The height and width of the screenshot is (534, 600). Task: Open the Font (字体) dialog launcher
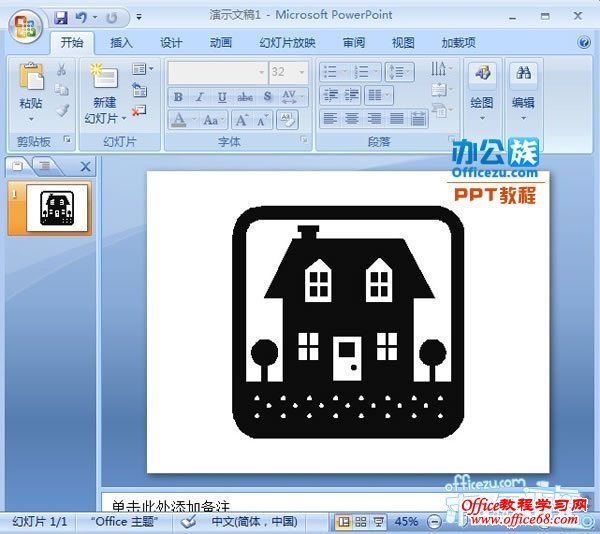tap(304, 140)
